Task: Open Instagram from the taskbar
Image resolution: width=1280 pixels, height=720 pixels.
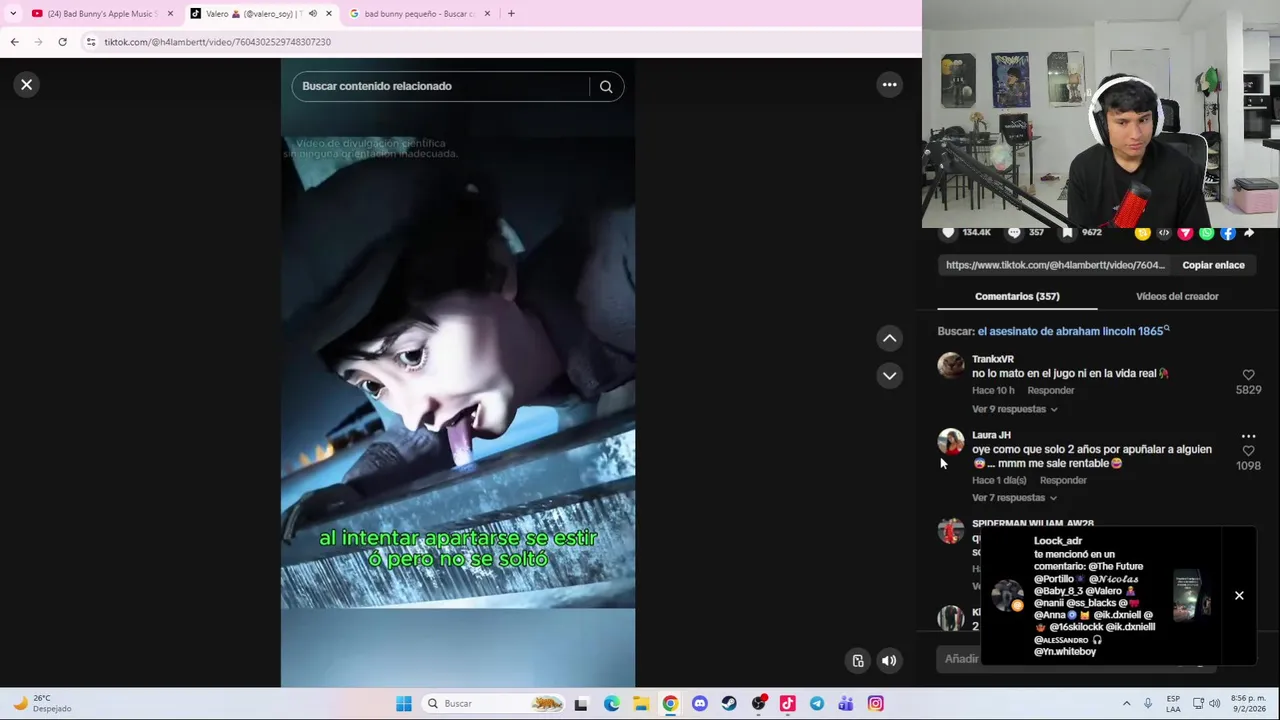Action: pyautogui.click(x=876, y=704)
